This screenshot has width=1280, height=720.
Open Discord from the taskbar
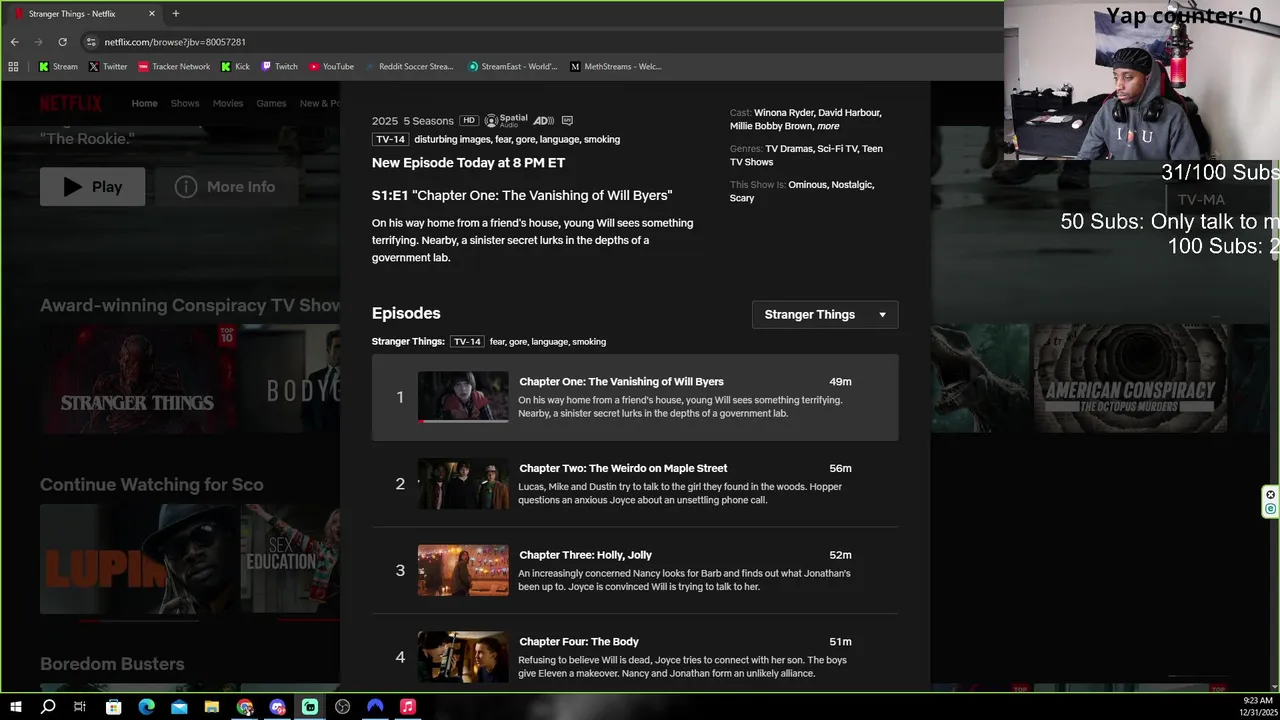click(277, 707)
